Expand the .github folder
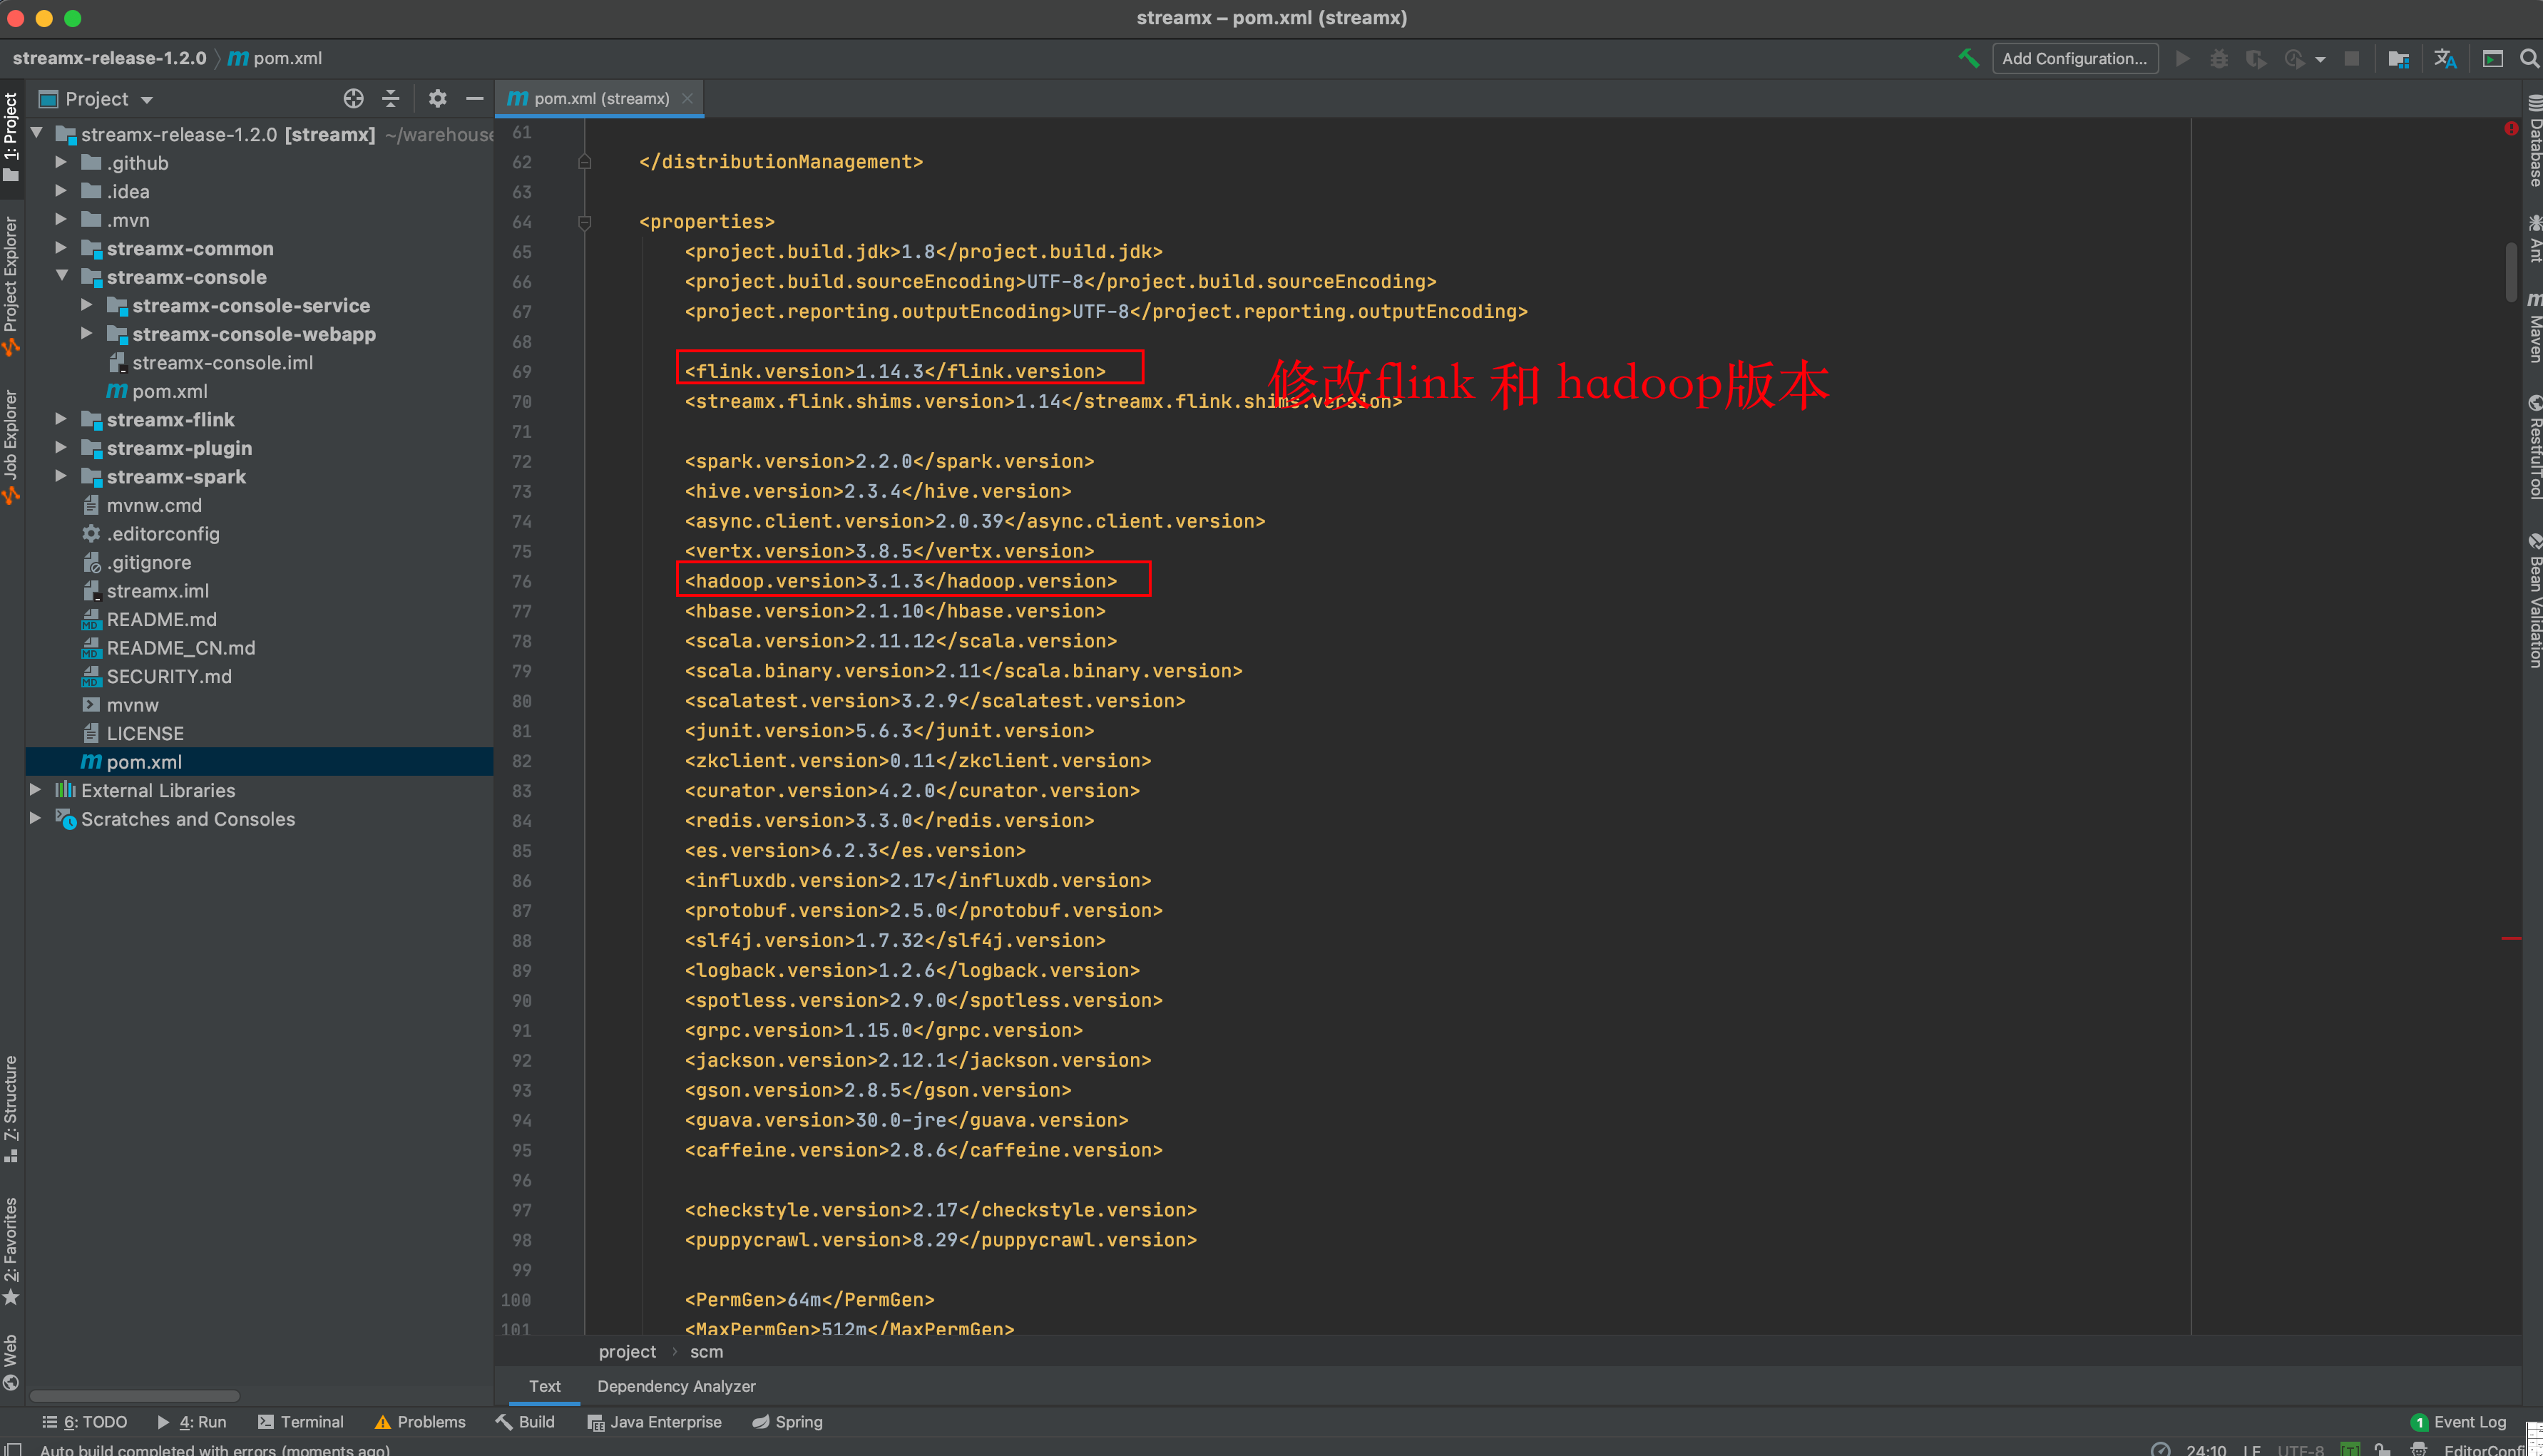This screenshot has height=1456, width=2543. coord(61,162)
